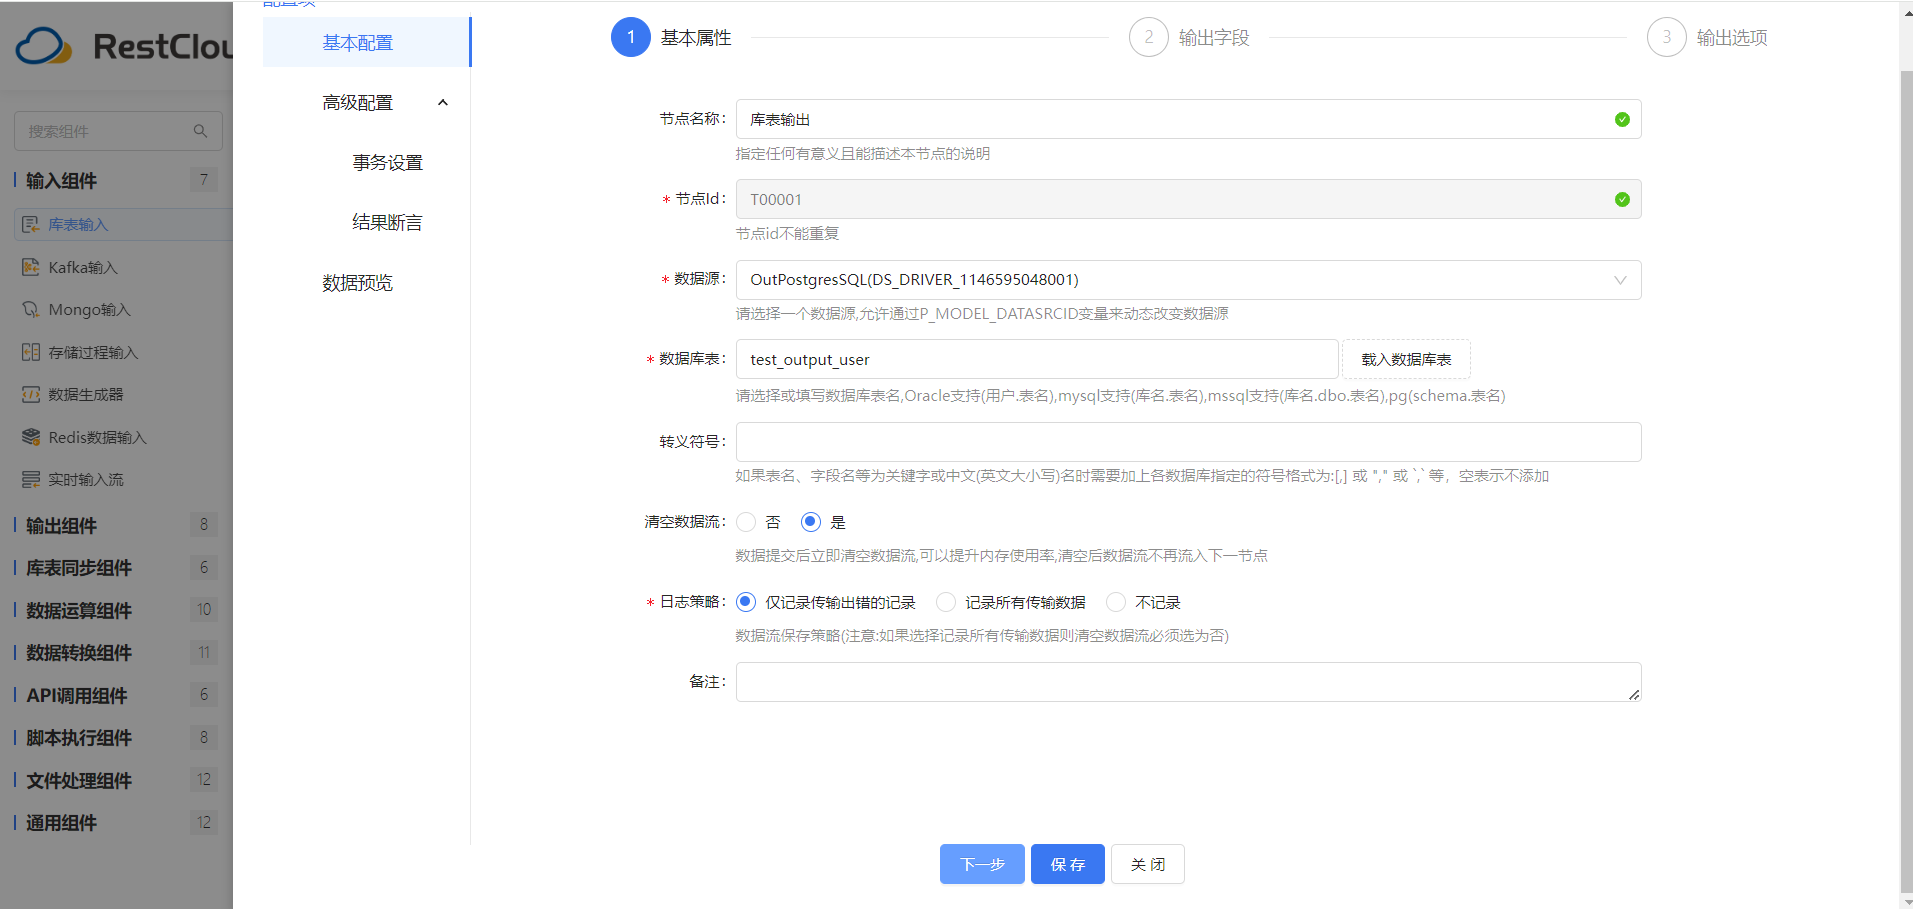Select 否 for 清空数据流
The width and height of the screenshot is (1913, 909).
click(x=746, y=522)
